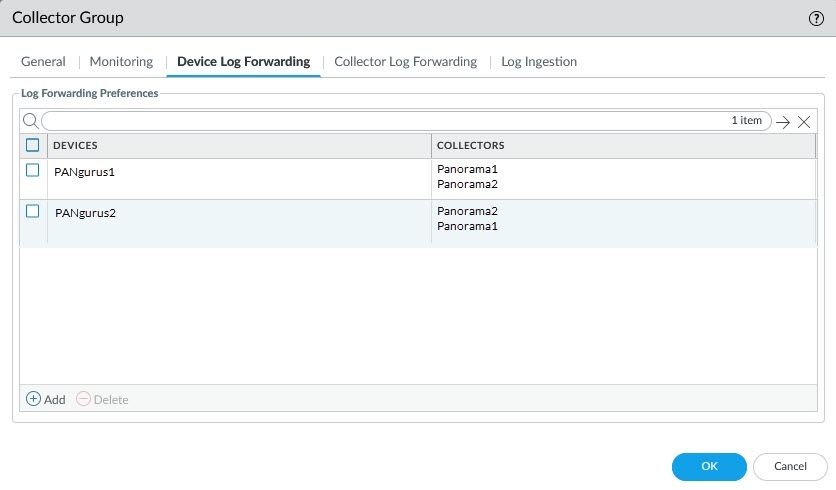The height and width of the screenshot is (490, 836).
Task: Check the PANgurus1 row checkbox
Action: (33, 171)
